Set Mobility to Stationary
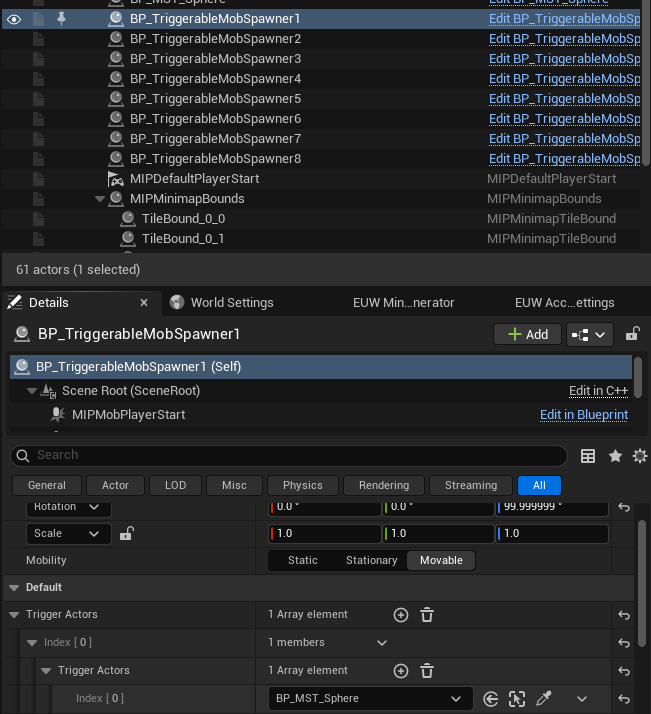The width and height of the screenshot is (651, 714). [x=371, y=561]
